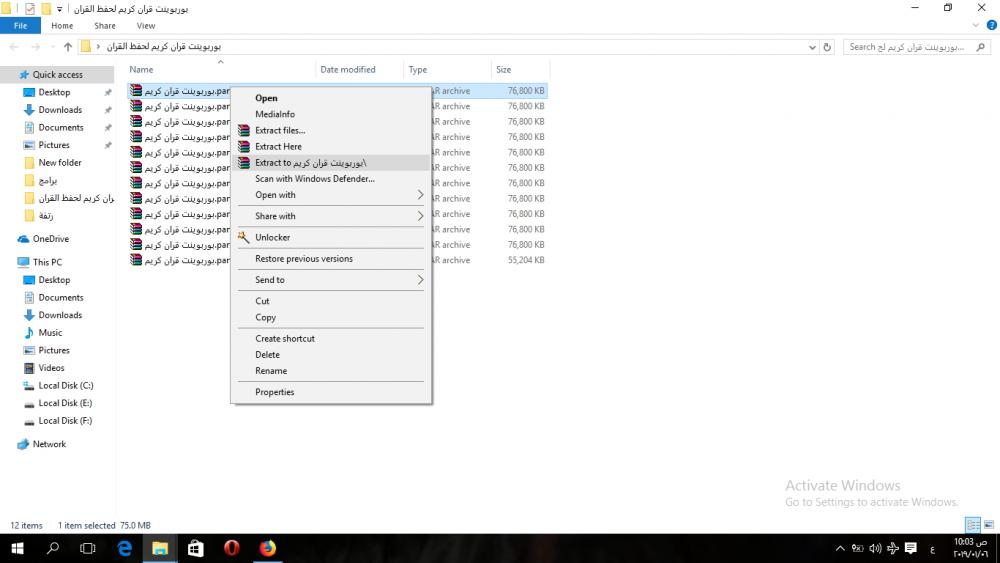Click WinRAR icon beside Extract files
Viewport: 1000px width, 563px height.
point(243,130)
